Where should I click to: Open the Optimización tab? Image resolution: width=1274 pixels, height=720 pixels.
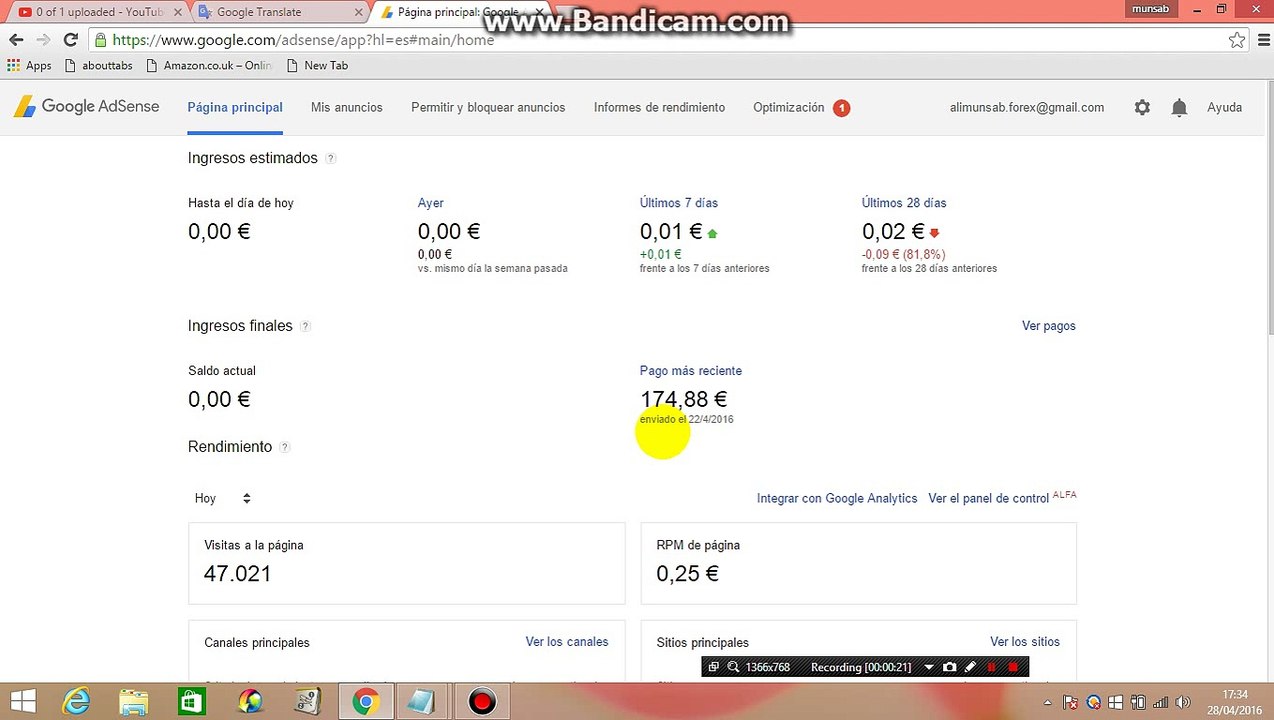point(788,107)
